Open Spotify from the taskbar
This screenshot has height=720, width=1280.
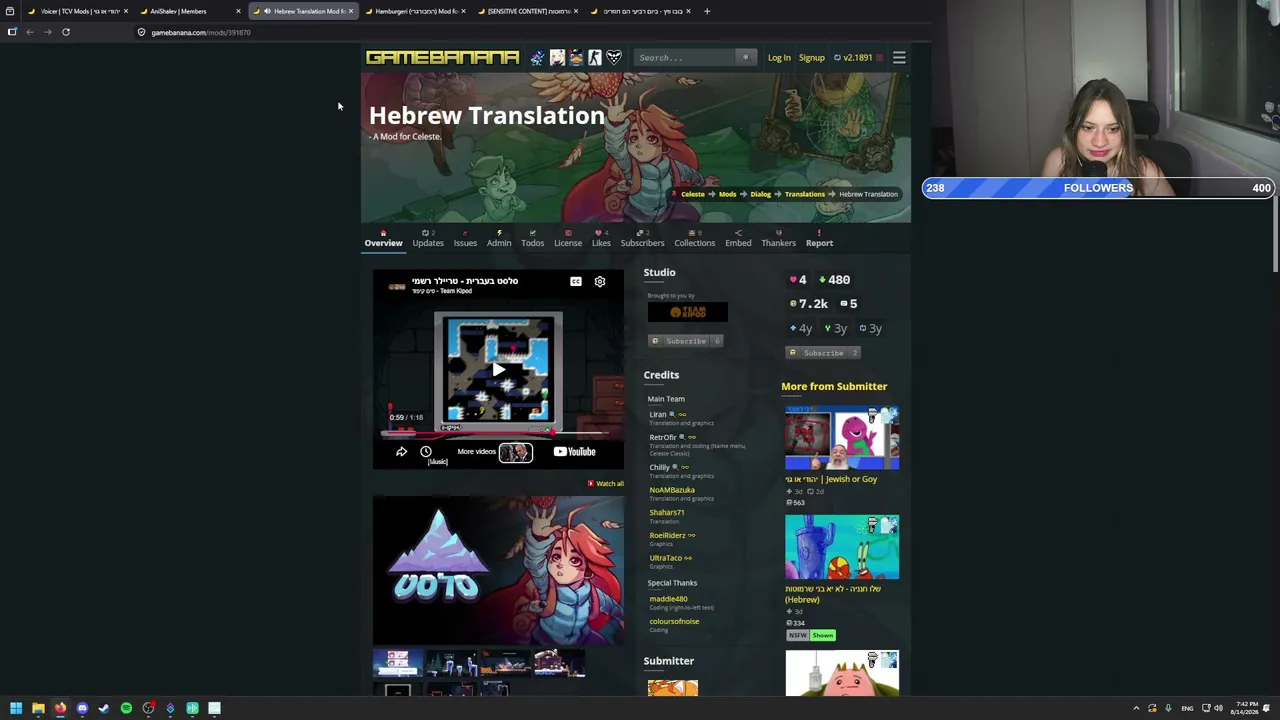(x=126, y=708)
